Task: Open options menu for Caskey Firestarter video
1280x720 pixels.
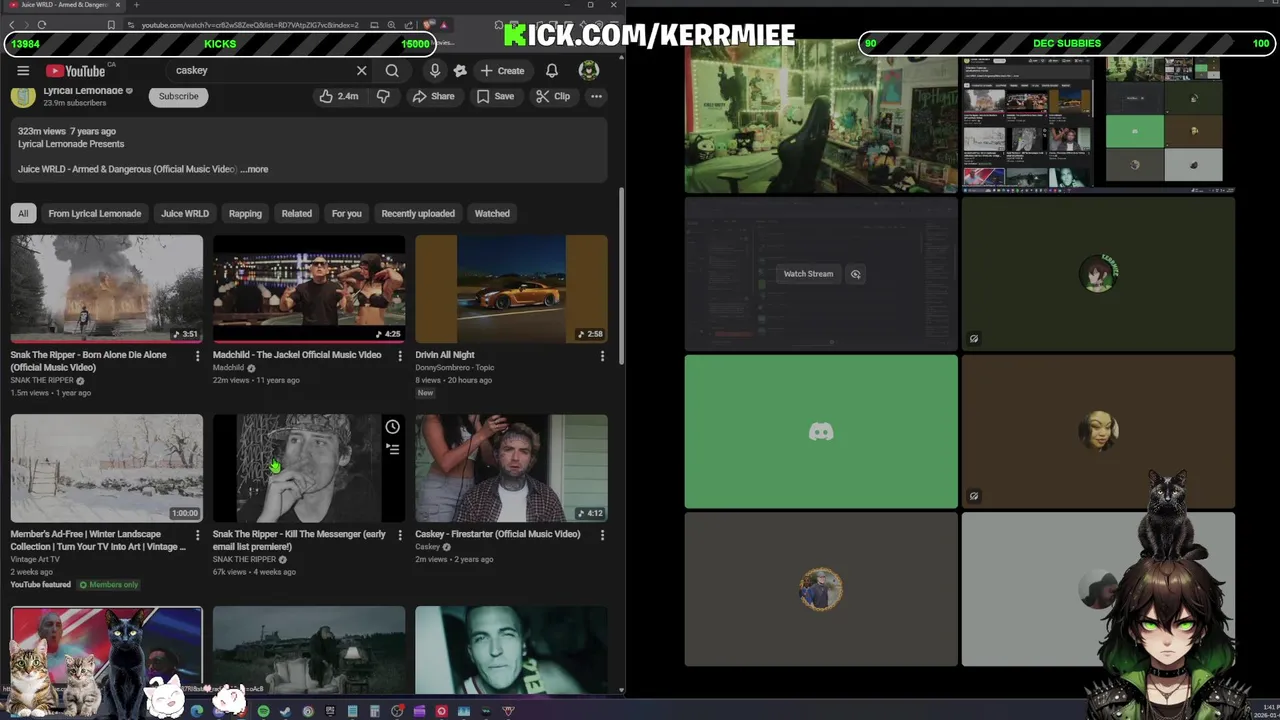Action: [602, 535]
